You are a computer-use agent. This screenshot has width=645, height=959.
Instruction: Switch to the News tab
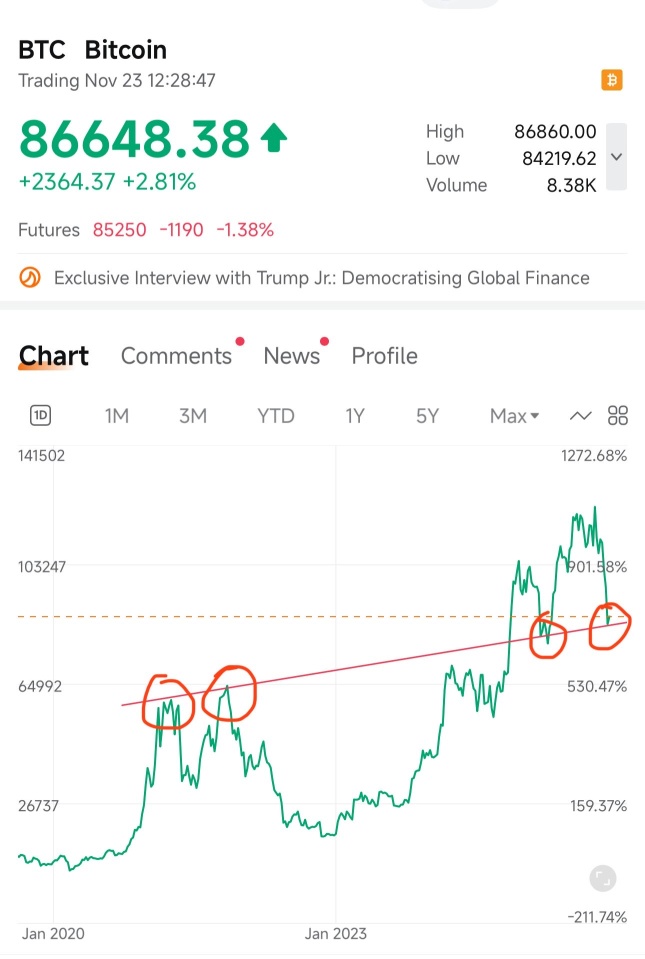tap(292, 356)
